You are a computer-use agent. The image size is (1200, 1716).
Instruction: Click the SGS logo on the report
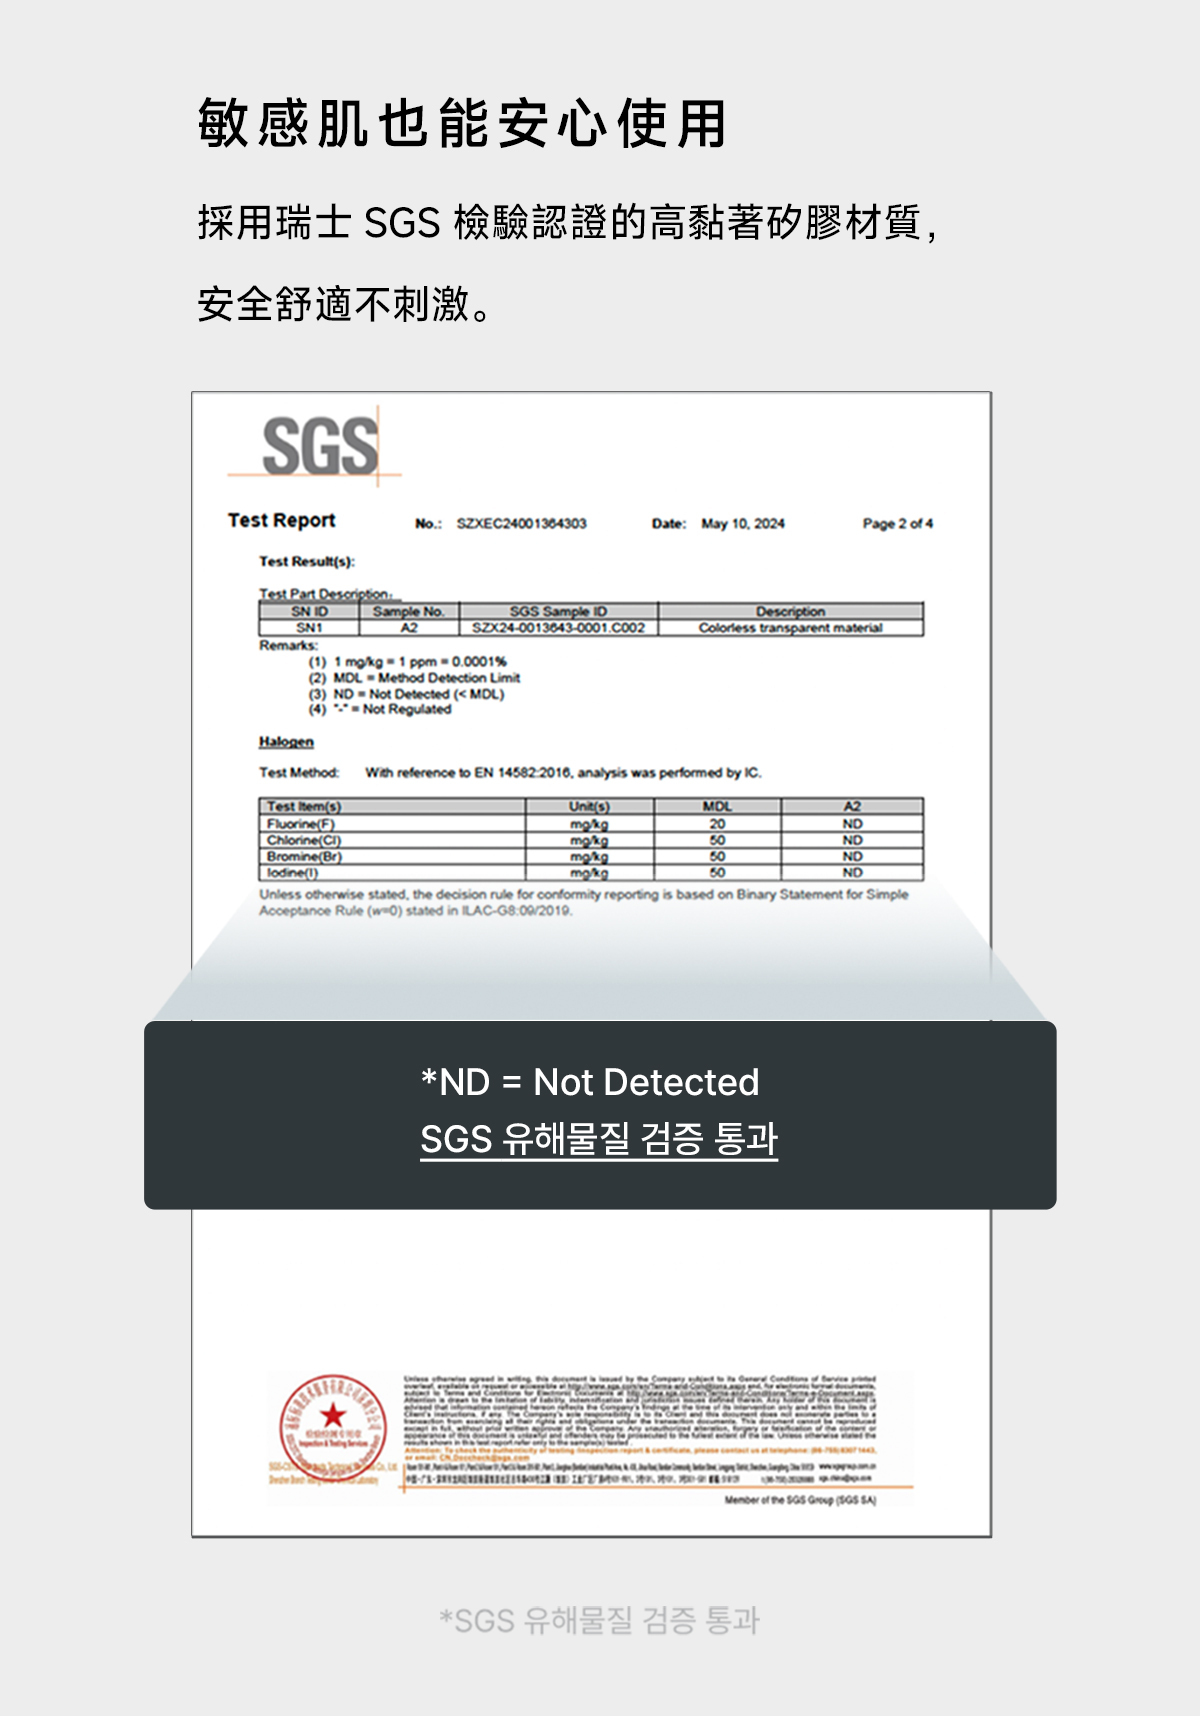pyautogui.click(x=320, y=446)
